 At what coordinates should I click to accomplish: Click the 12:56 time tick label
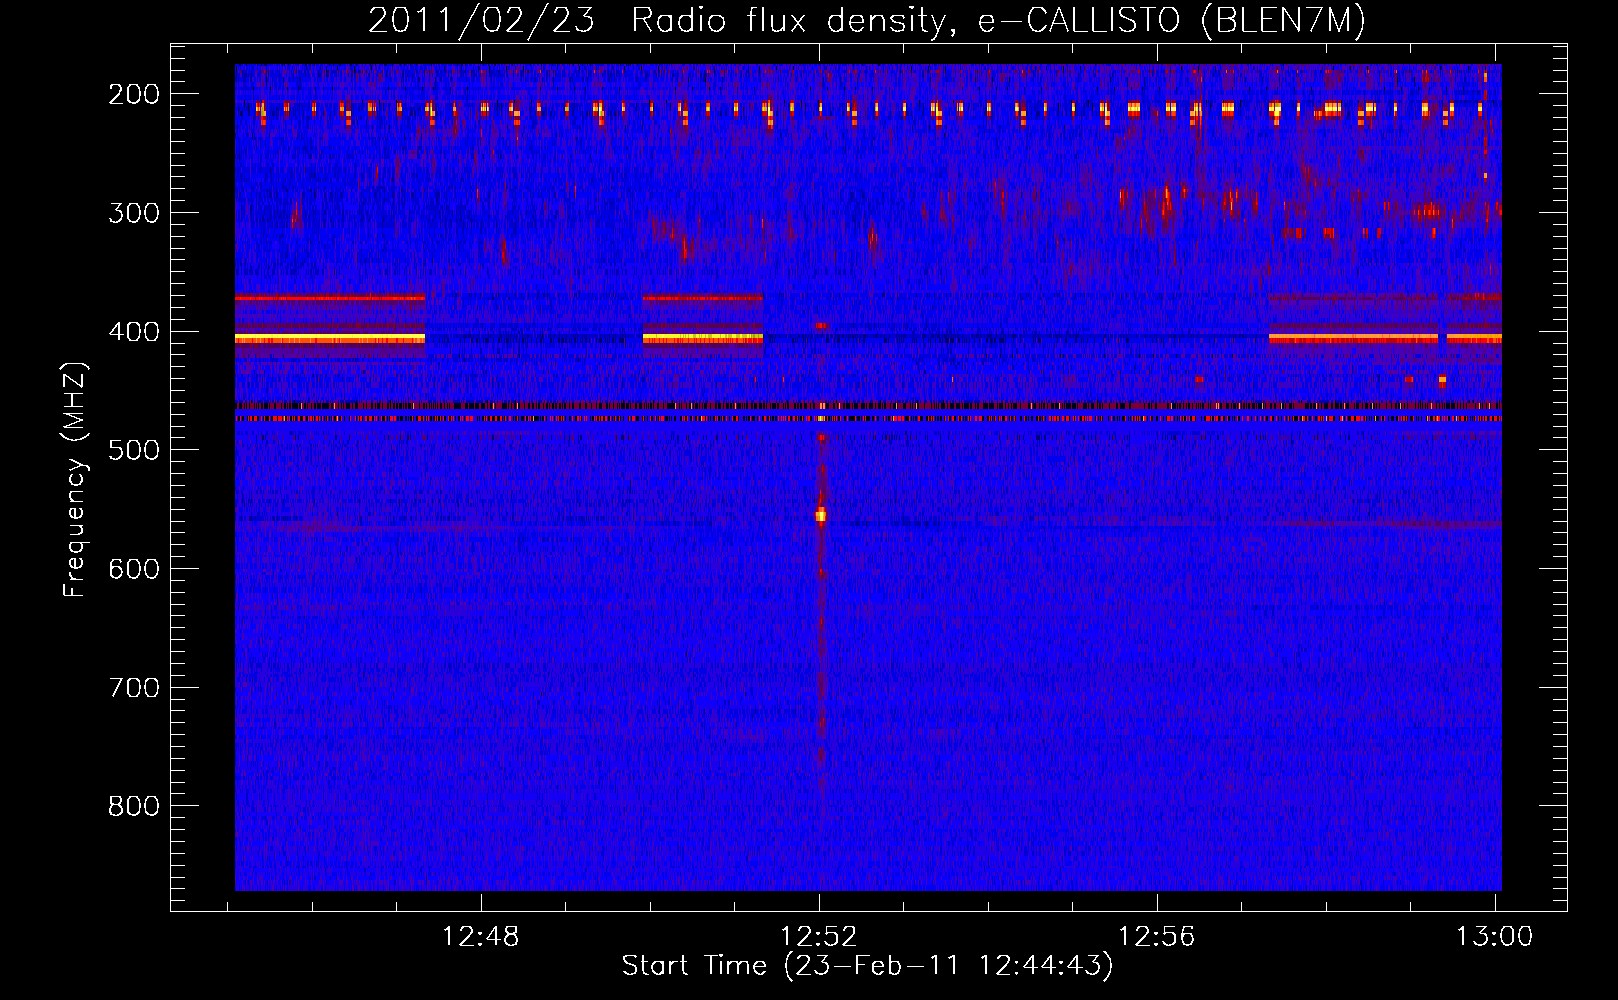(1156, 937)
